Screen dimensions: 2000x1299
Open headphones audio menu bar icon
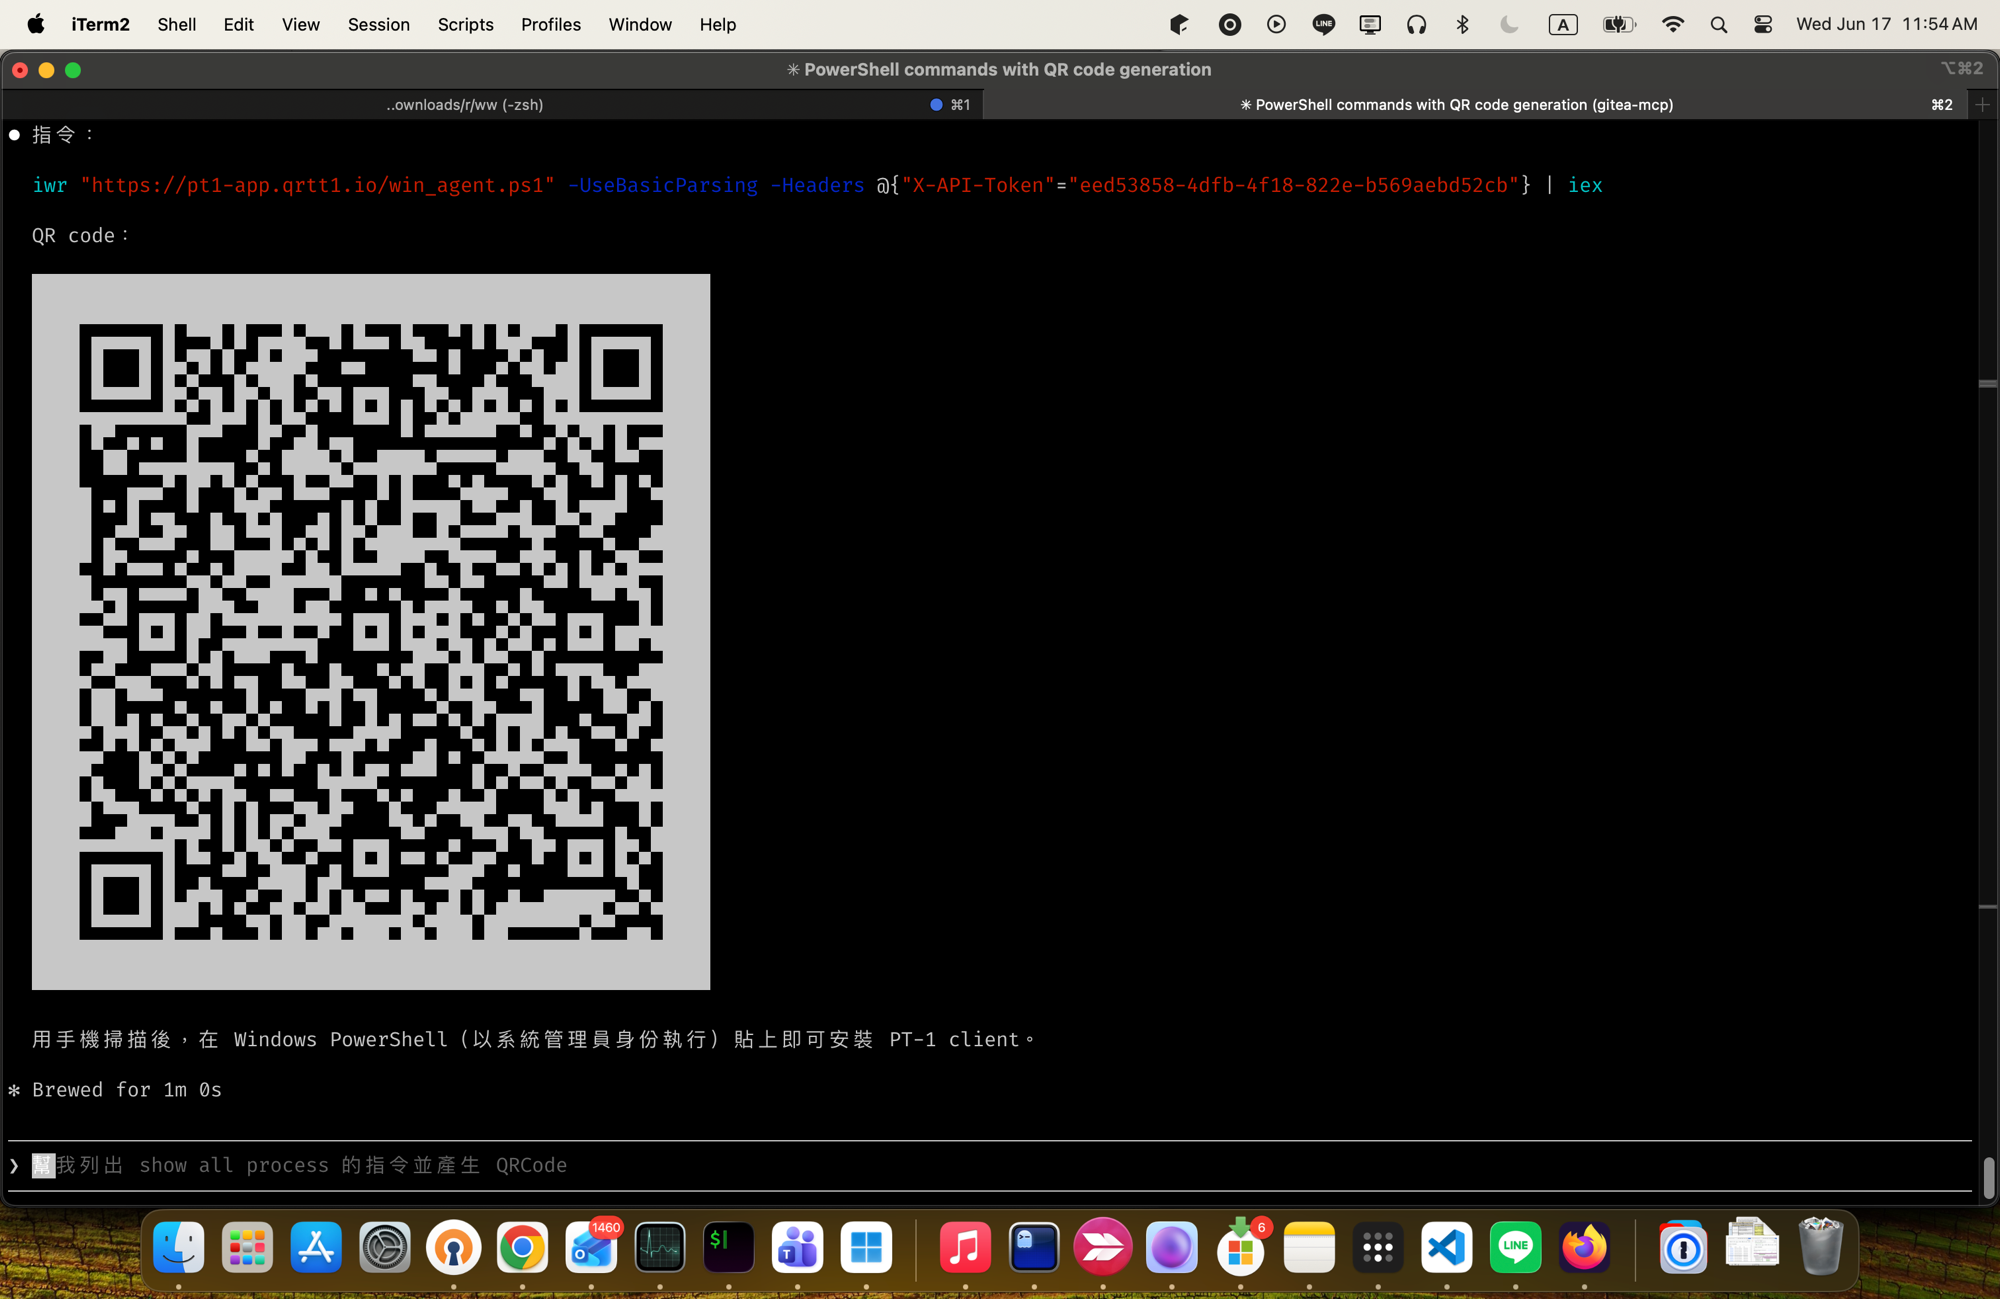click(x=1416, y=24)
